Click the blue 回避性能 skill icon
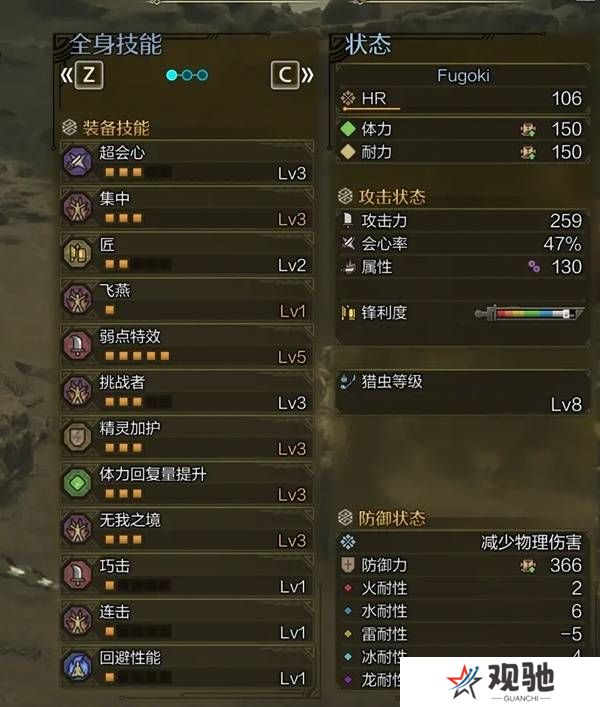The width and height of the screenshot is (600, 707). [x=78, y=666]
